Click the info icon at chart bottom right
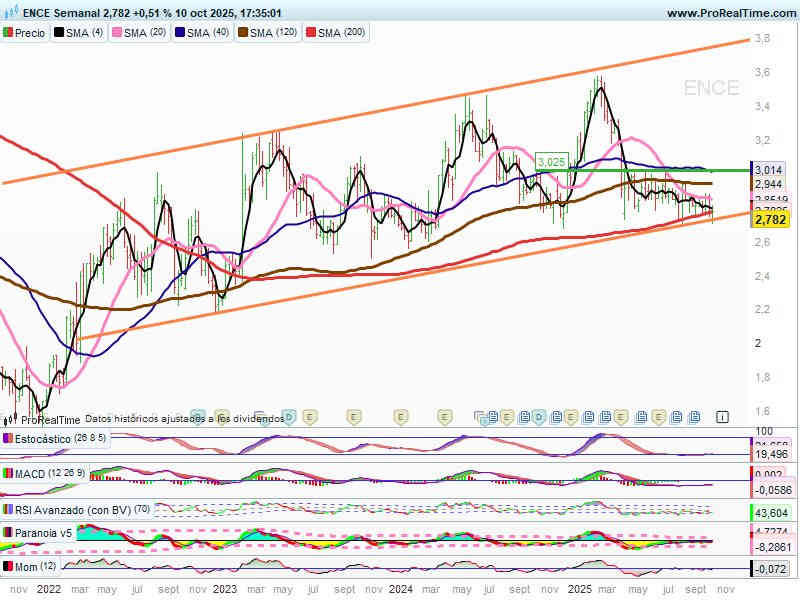The width and height of the screenshot is (800, 600). pos(723,416)
